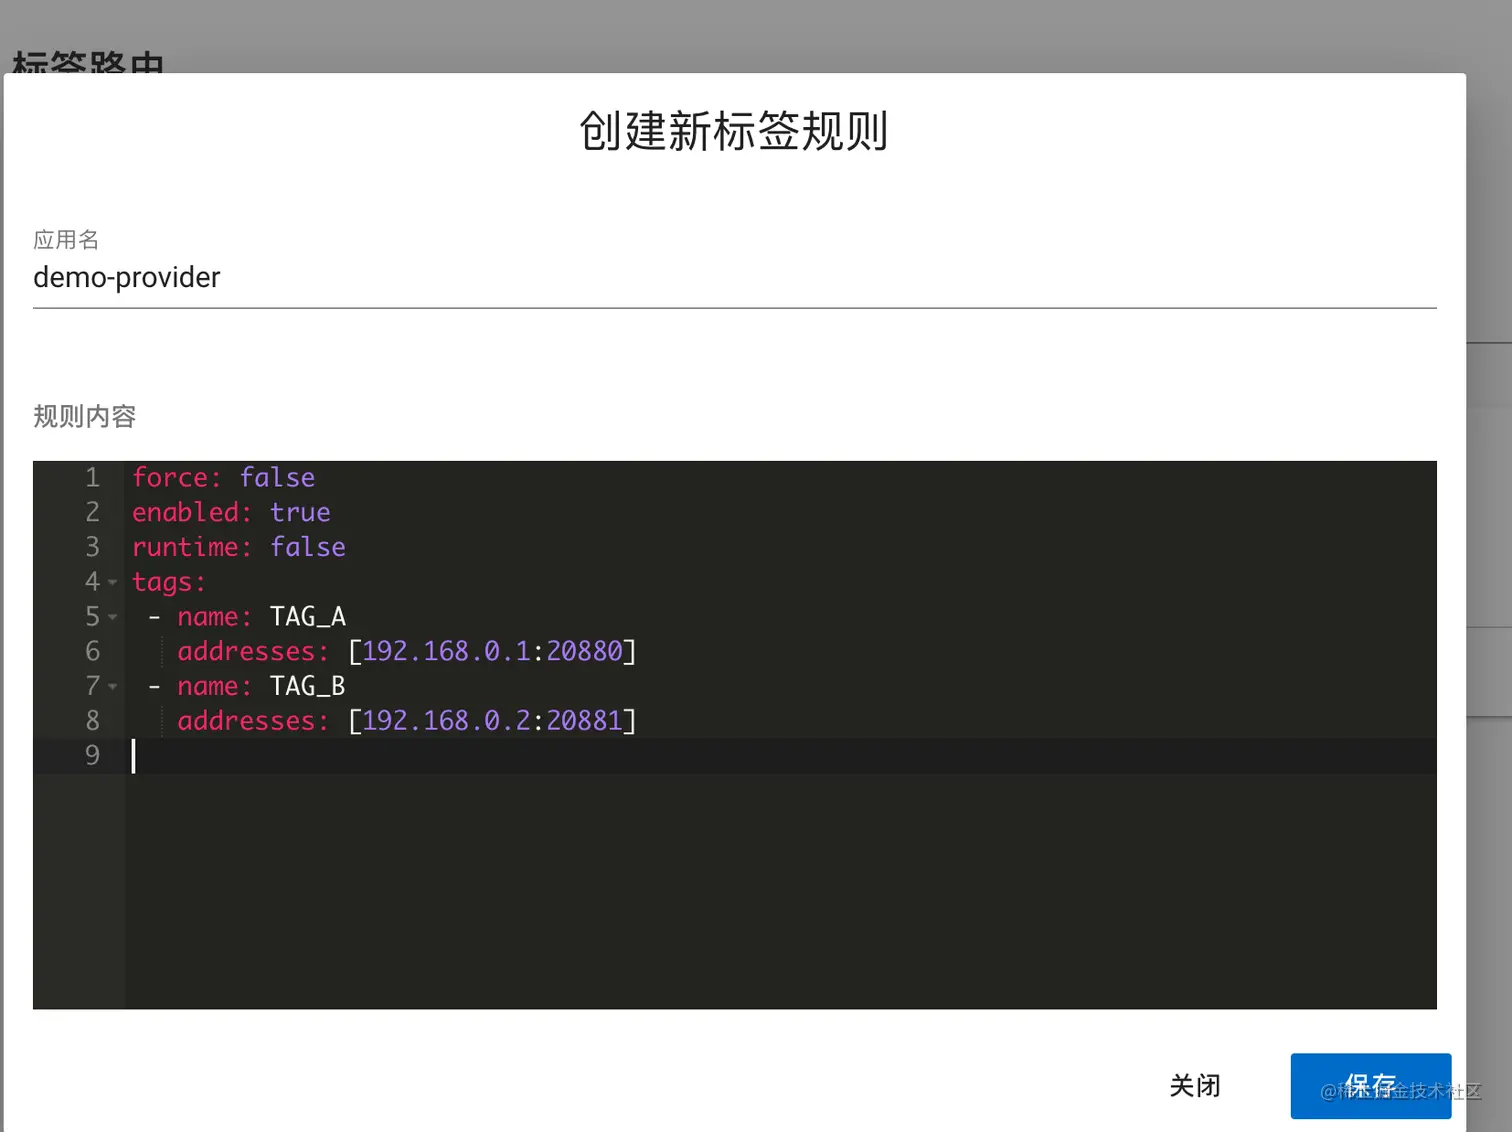Click address 192.168.0.2:20881

pos(492,721)
